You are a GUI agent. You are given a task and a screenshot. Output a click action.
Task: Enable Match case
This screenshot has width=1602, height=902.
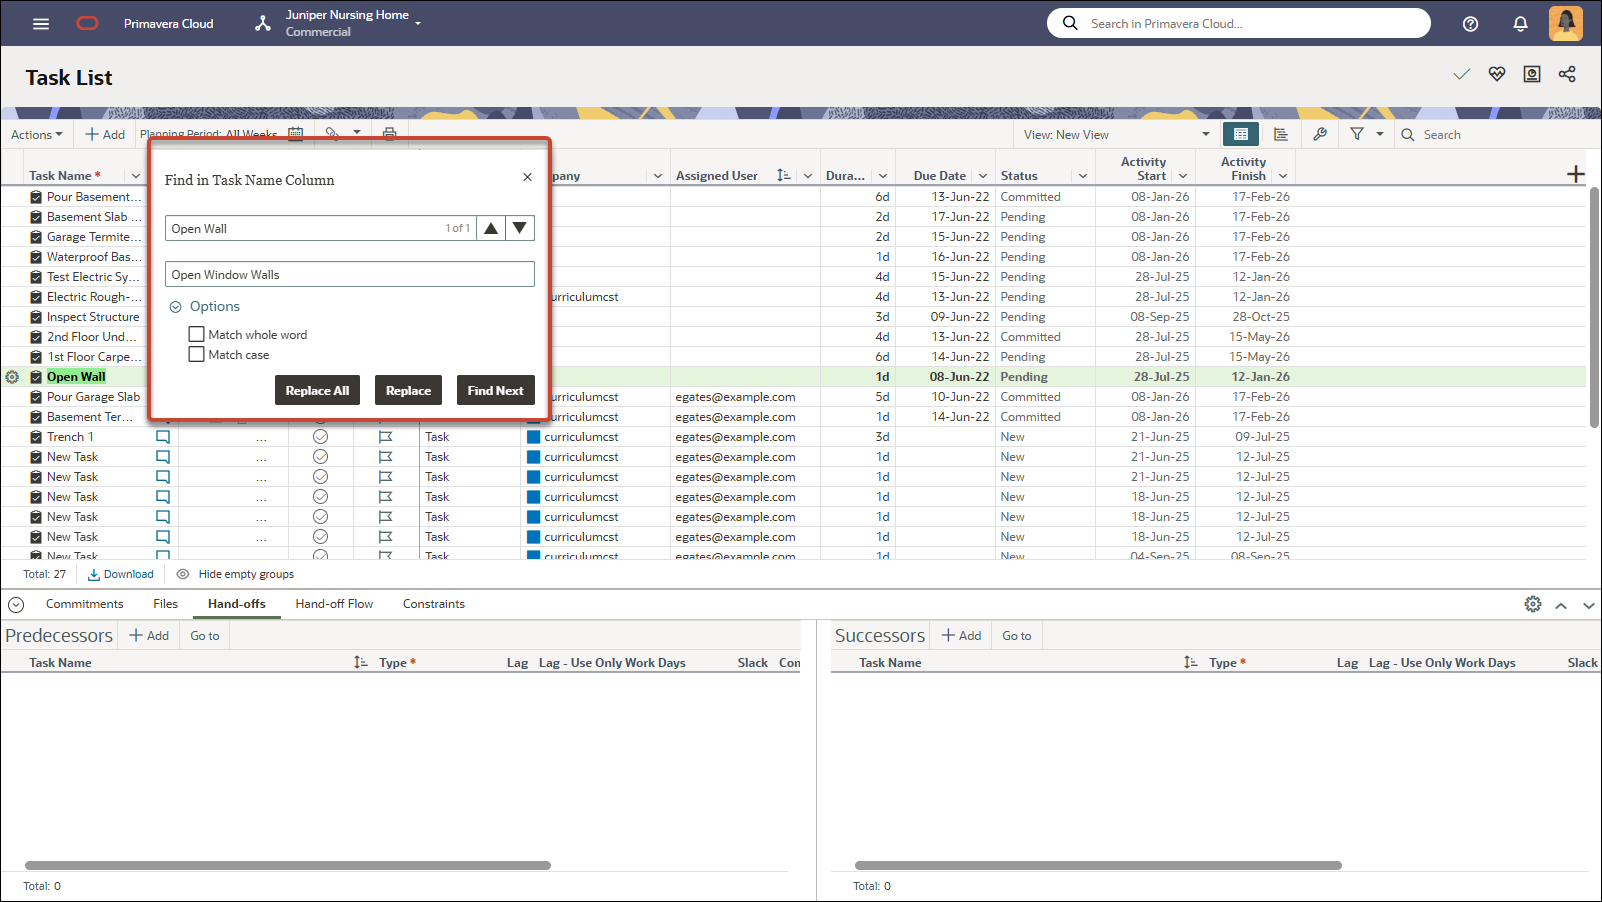click(197, 354)
